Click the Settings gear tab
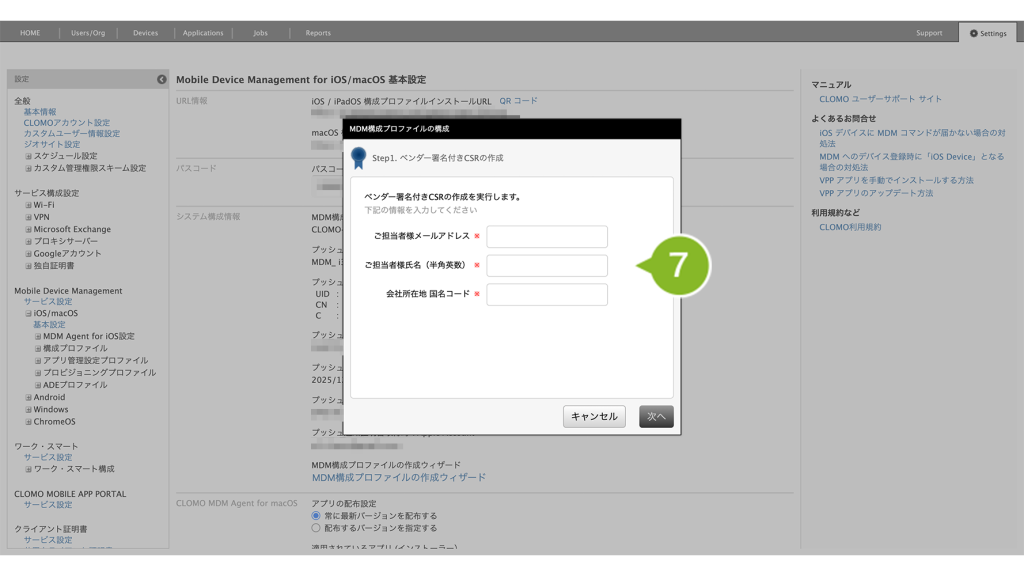1024x576 pixels. [x=988, y=33]
